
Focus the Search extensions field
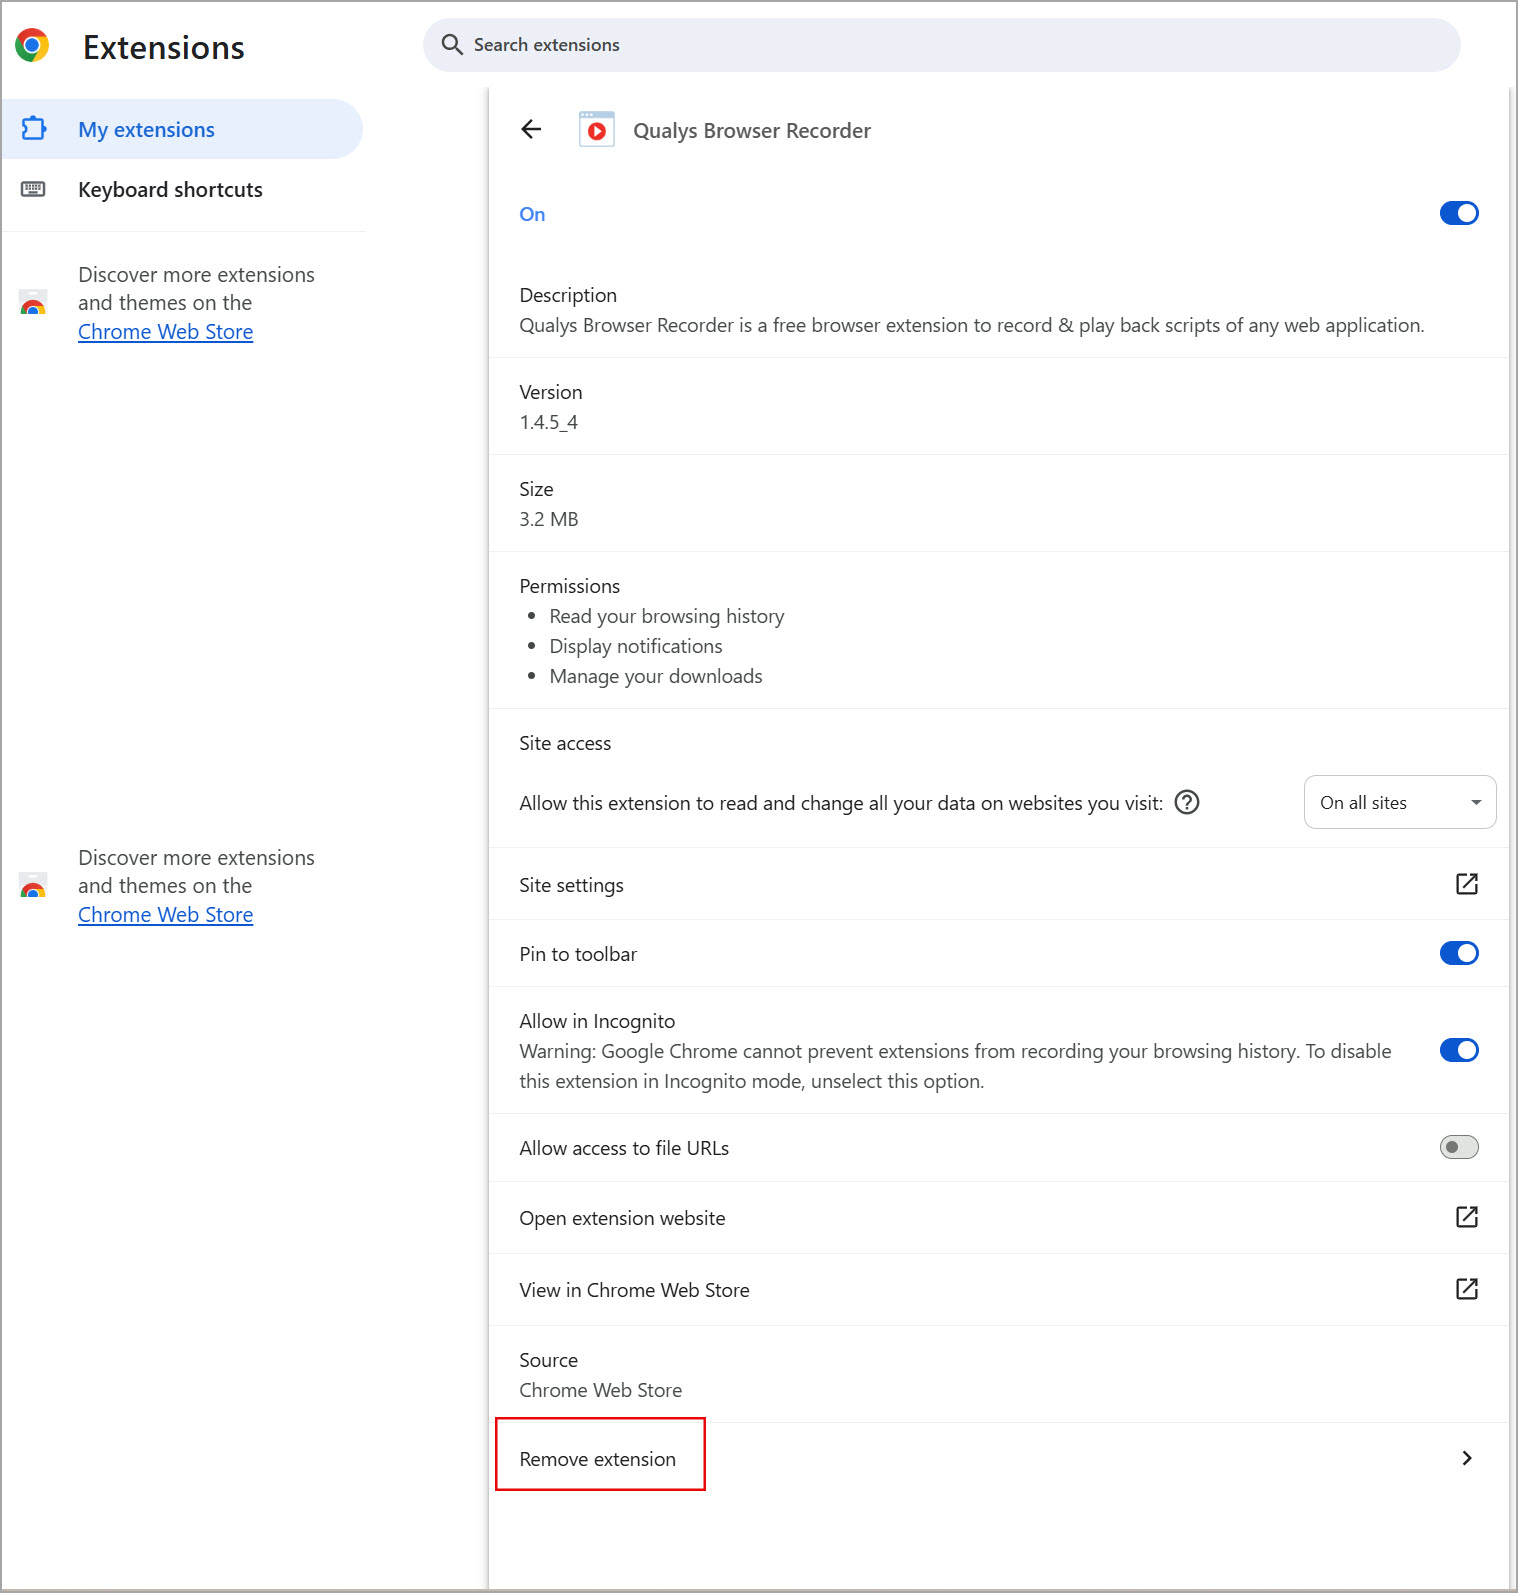942,45
